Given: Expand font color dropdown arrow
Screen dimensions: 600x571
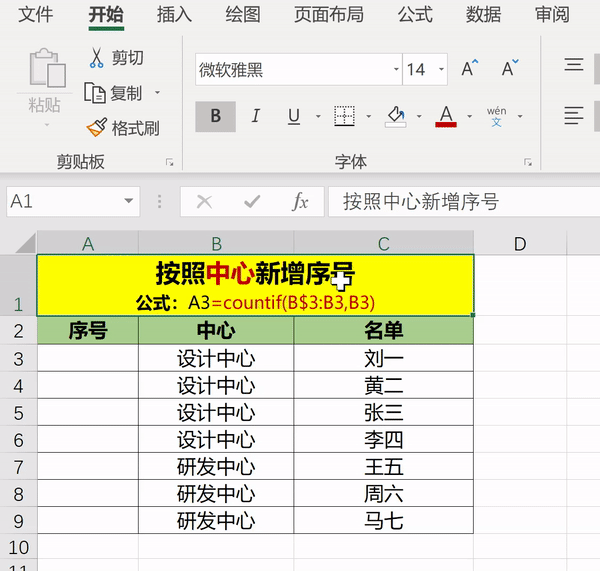Looking at the screenshot, I should pos(470,116).
